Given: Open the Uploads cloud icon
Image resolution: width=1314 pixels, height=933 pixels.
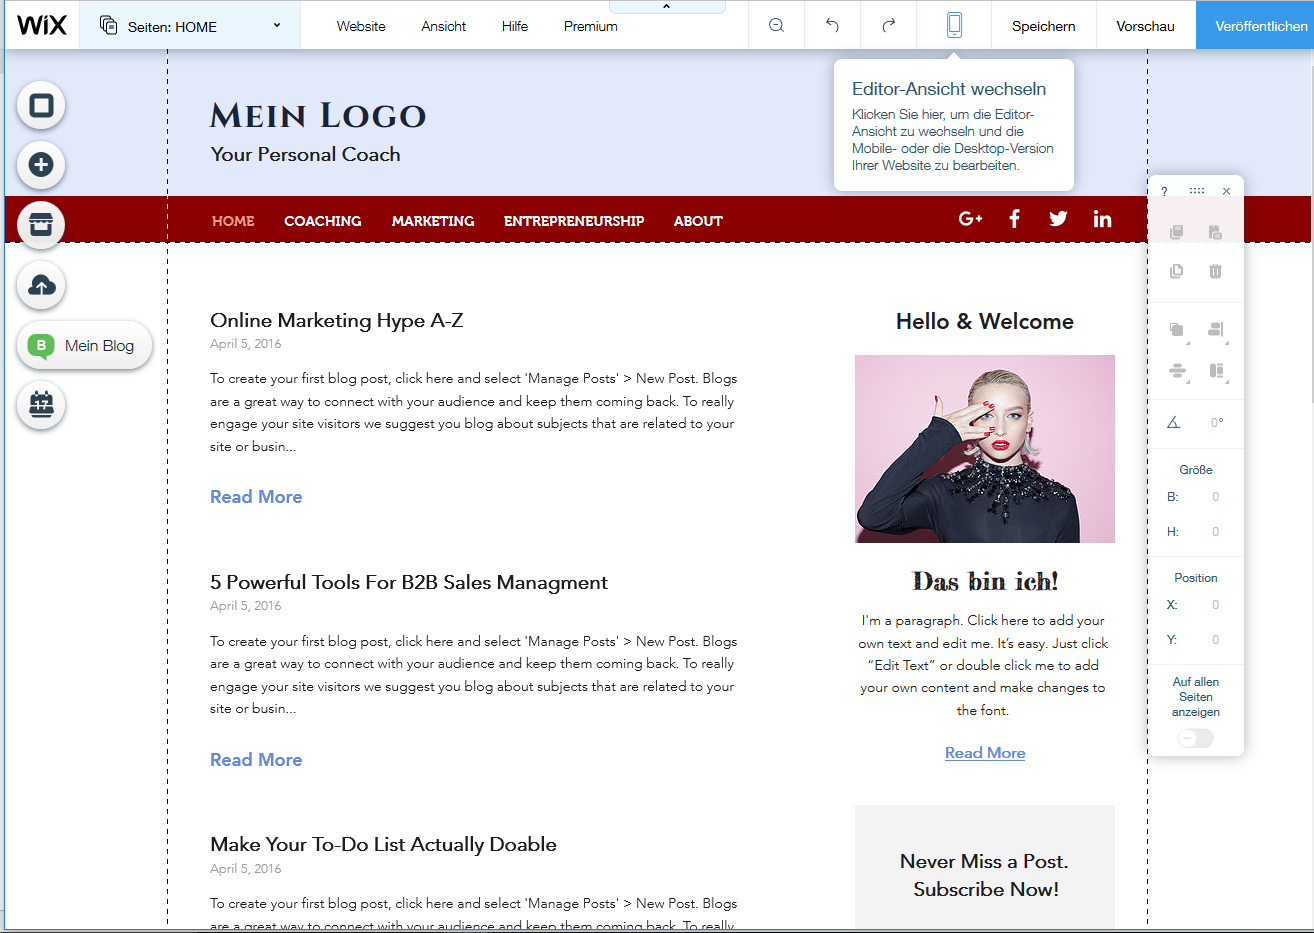Looking at the screenshot, I should click(41, 285).
